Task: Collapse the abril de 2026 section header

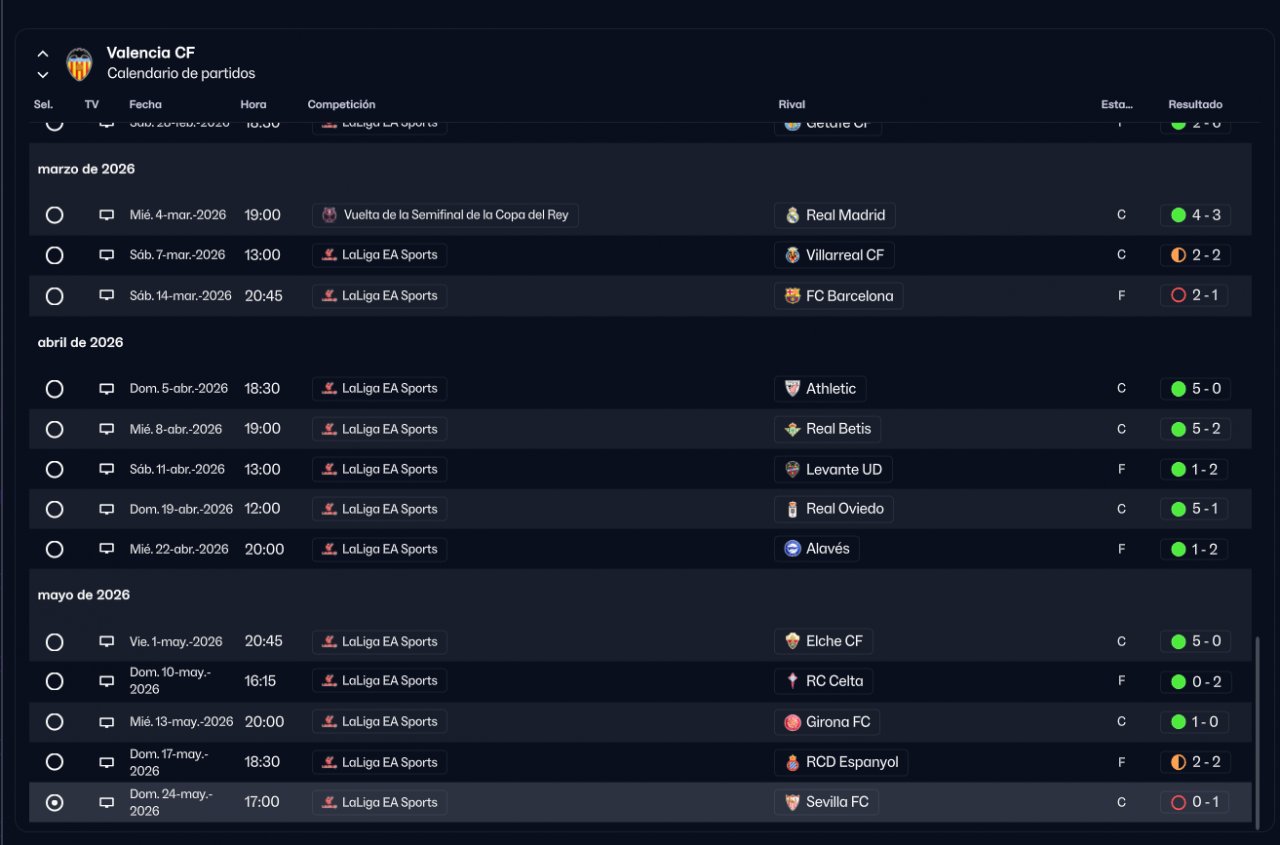Action: pyautogui.click(x=80, y=342)
